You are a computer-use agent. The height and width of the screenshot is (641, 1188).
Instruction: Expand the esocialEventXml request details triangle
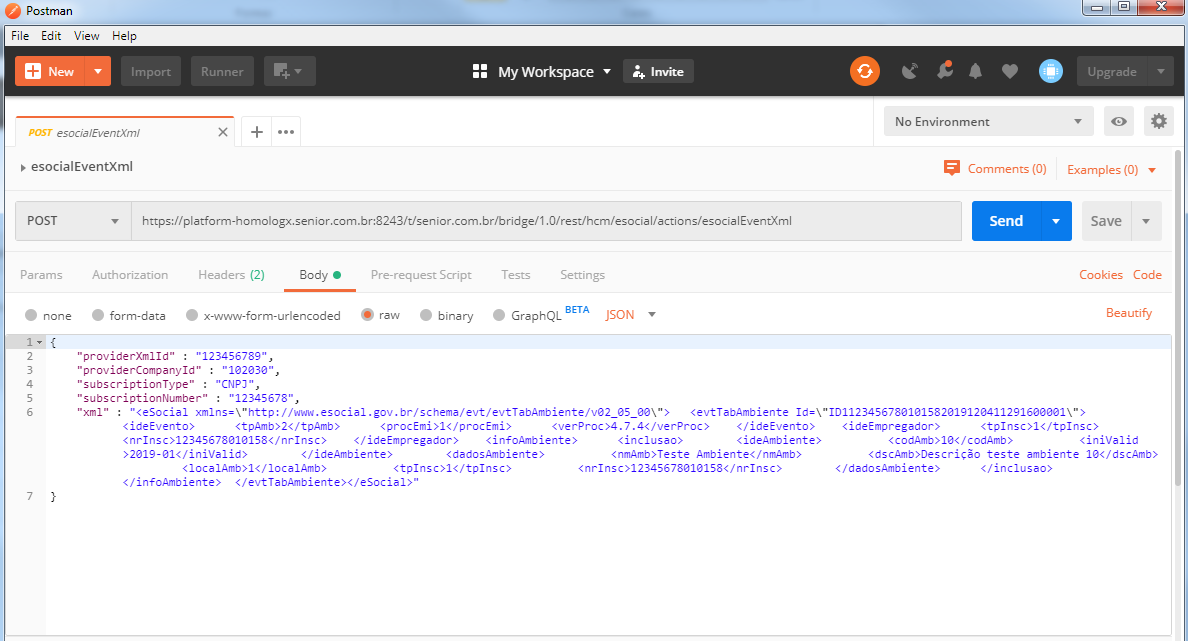[x=23, y=167]
